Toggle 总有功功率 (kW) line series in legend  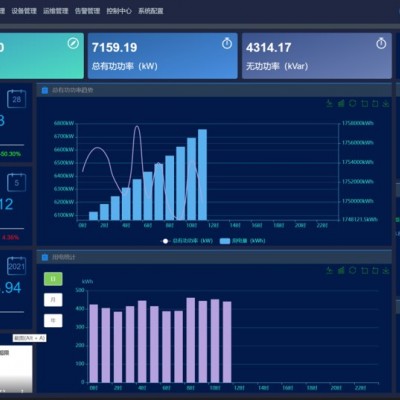click(x=187, y=241)
